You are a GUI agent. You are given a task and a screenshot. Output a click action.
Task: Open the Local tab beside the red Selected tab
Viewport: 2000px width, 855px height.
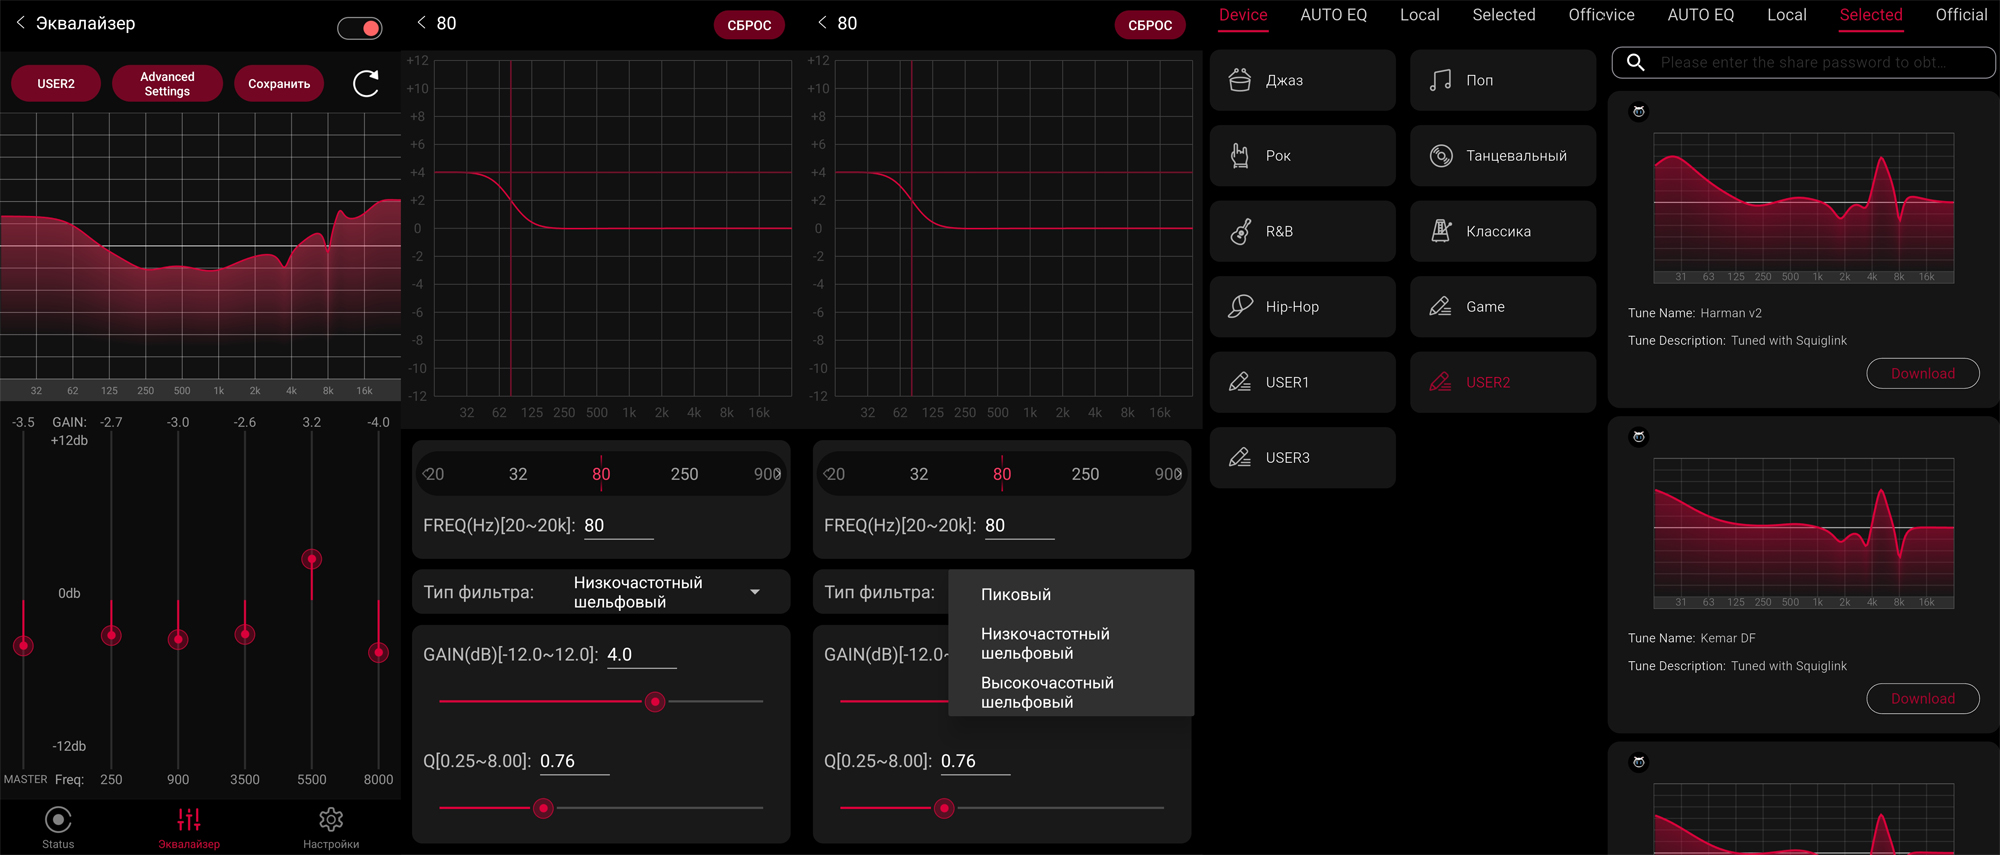coord(1786,15)
